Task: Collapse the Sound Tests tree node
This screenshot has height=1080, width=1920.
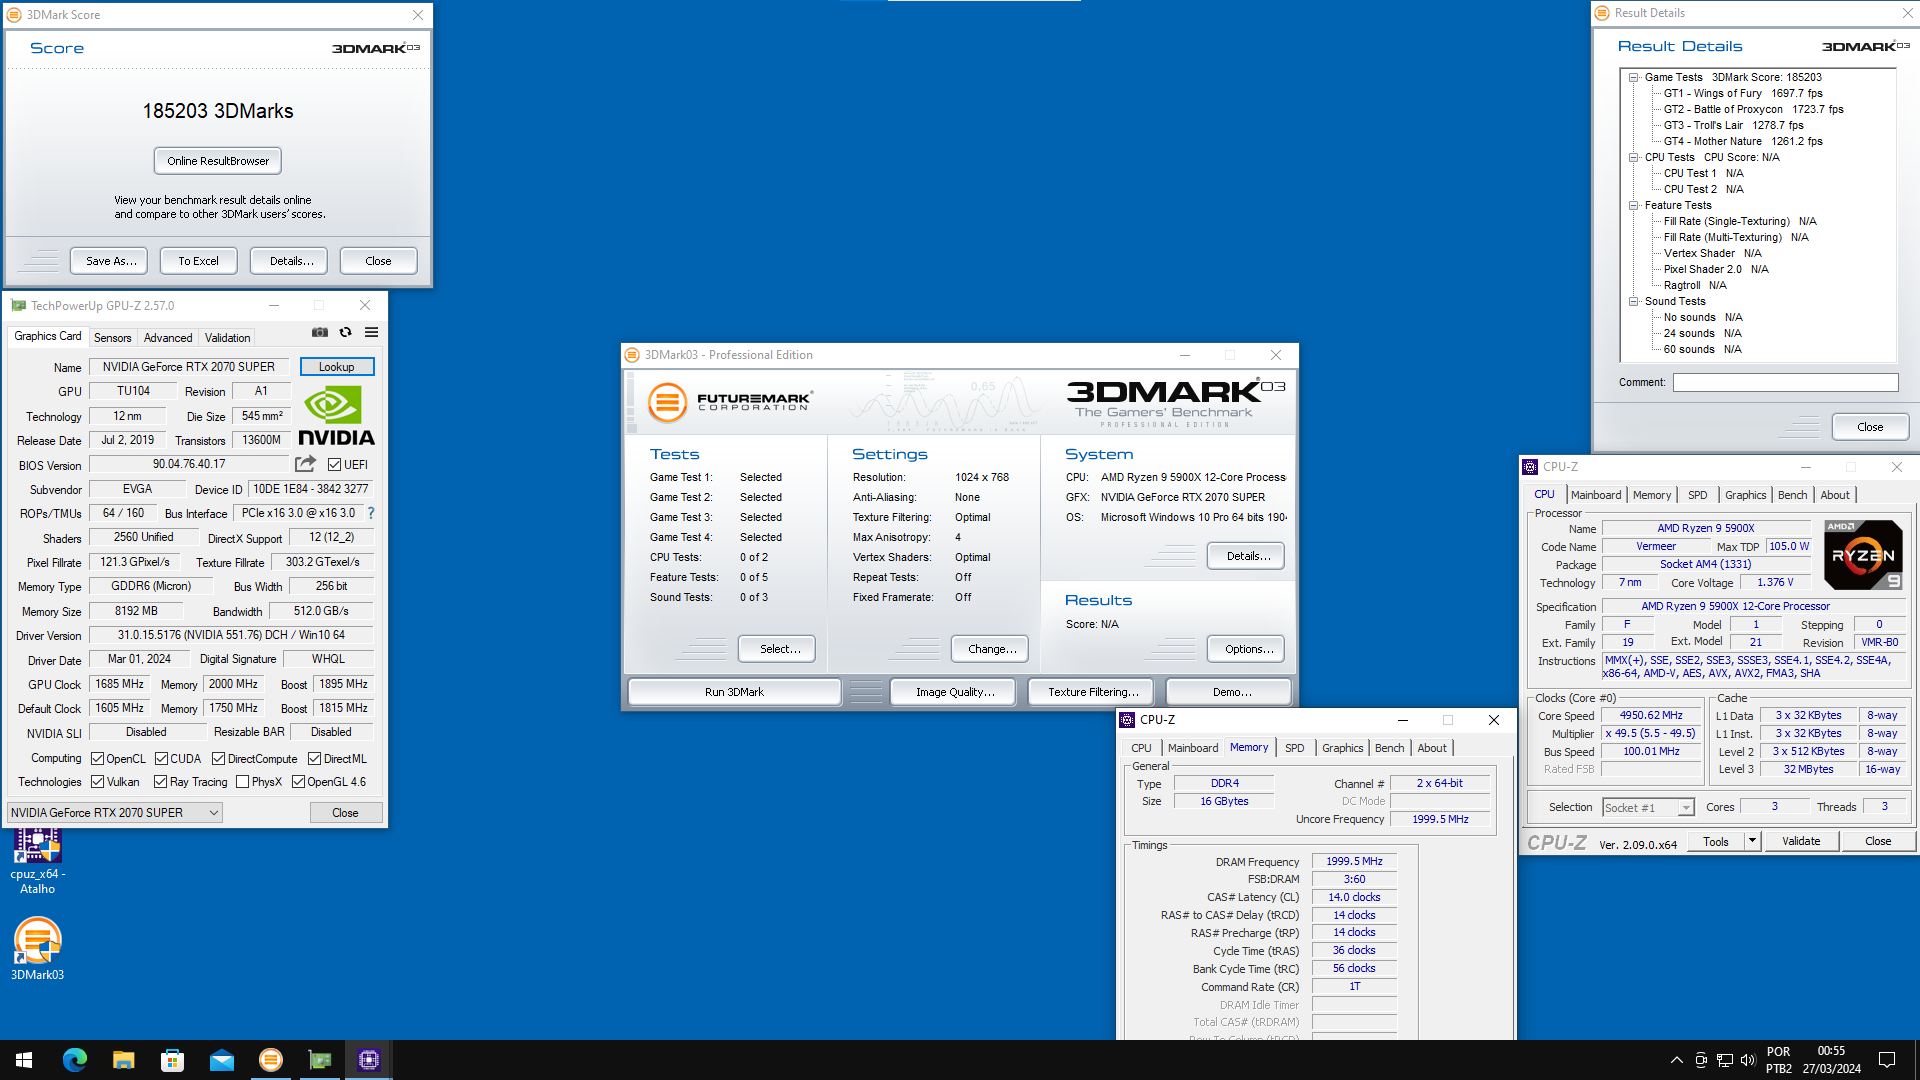Action: pyautogui.click(x=1633, y=301)
